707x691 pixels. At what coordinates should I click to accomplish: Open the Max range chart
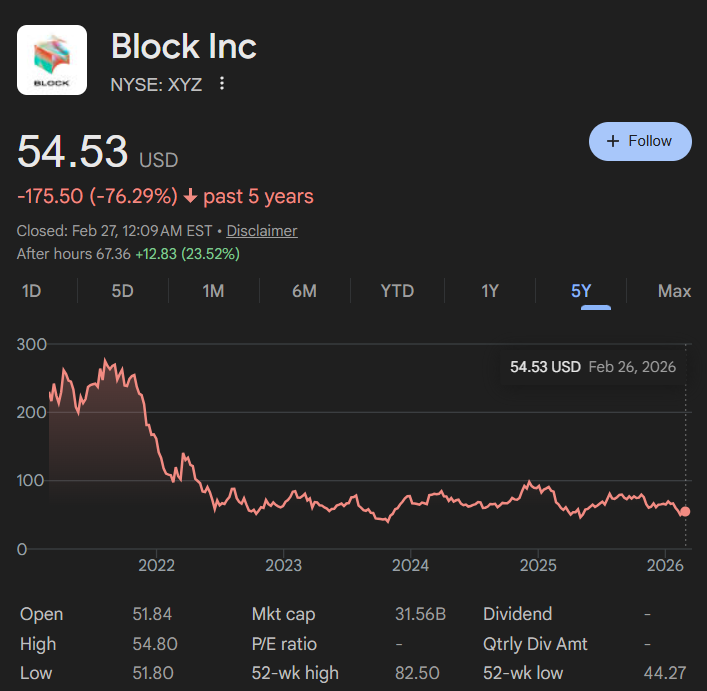(674, 291)
